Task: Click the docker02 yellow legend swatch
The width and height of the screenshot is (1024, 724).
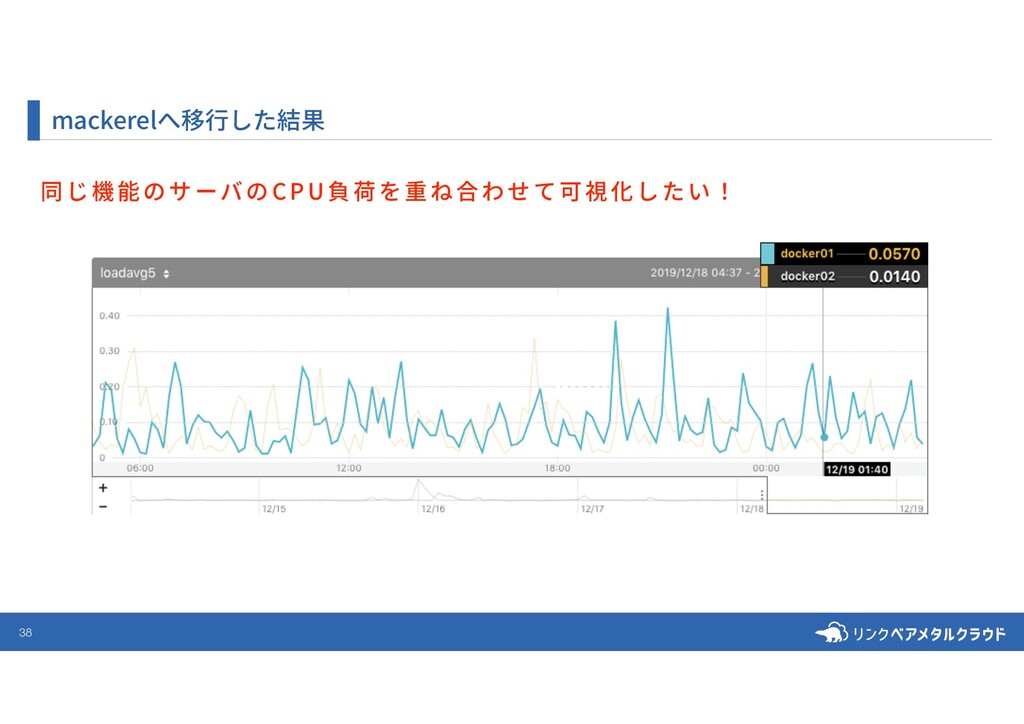Action: (x=764, y=276)
